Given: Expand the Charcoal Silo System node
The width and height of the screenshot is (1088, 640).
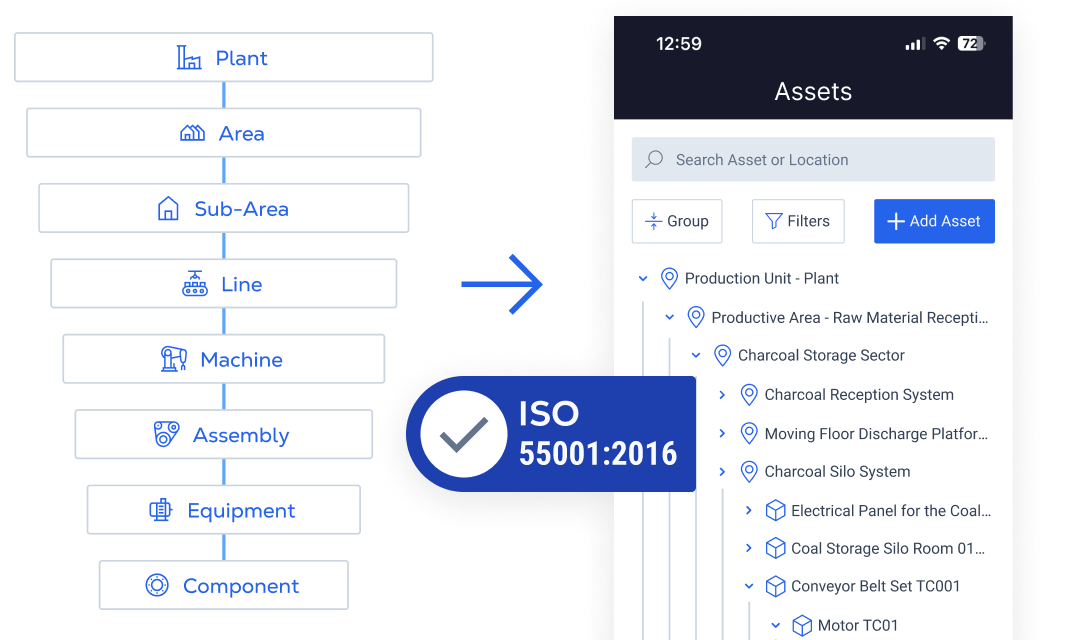Looking at the screenshot, I should click(722, 472).
